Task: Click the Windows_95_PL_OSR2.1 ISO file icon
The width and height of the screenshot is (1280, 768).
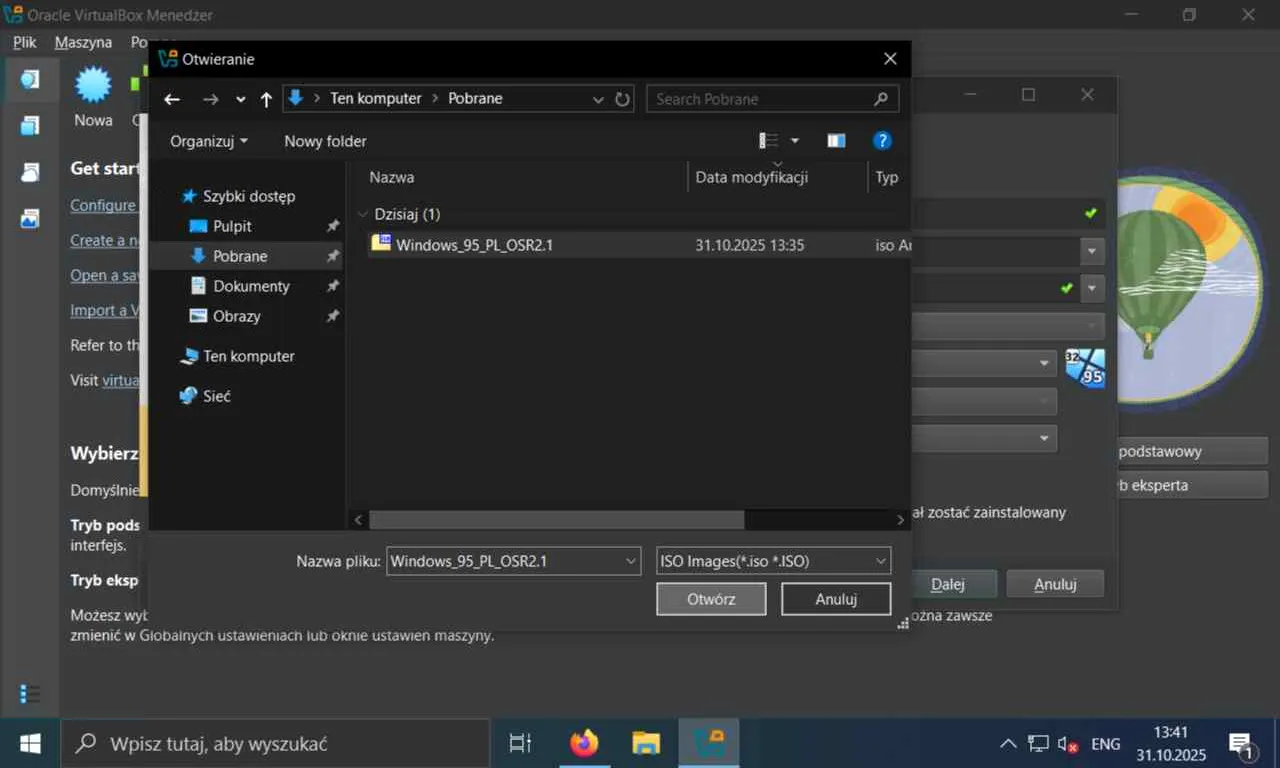Action: (381, 244)
